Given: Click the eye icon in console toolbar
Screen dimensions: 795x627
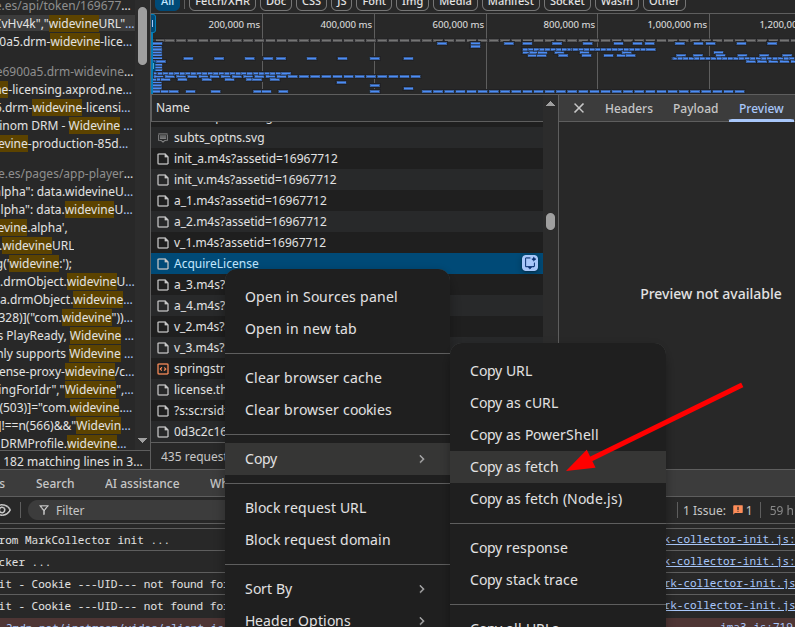Looking at the screenshot, I should (5, 510).
